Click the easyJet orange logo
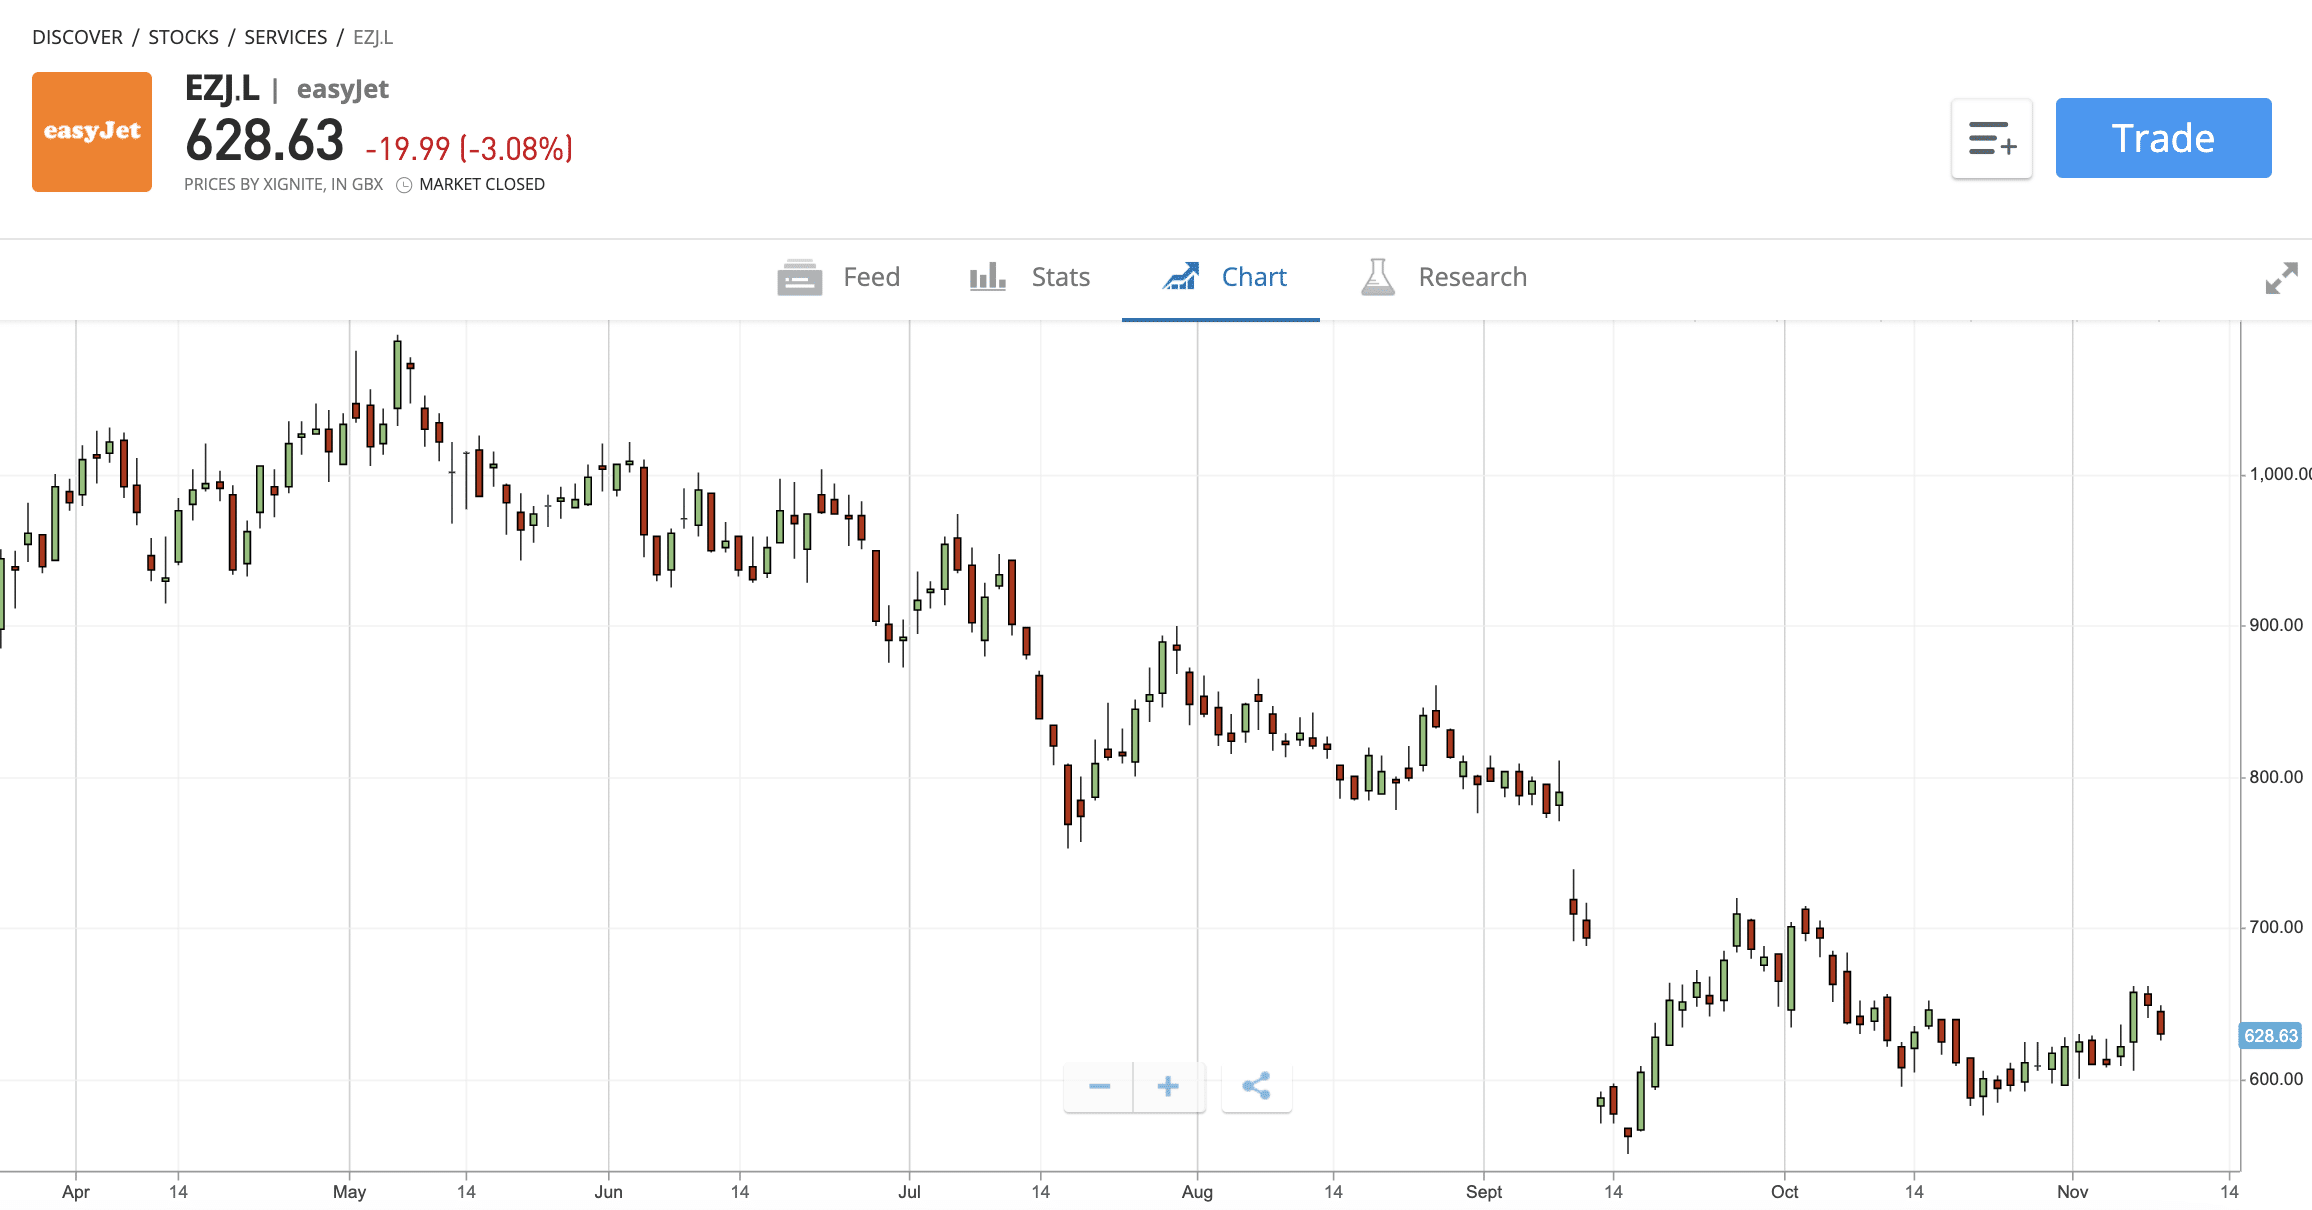Screen dimensions: 2312x1210 pos(92,132)
